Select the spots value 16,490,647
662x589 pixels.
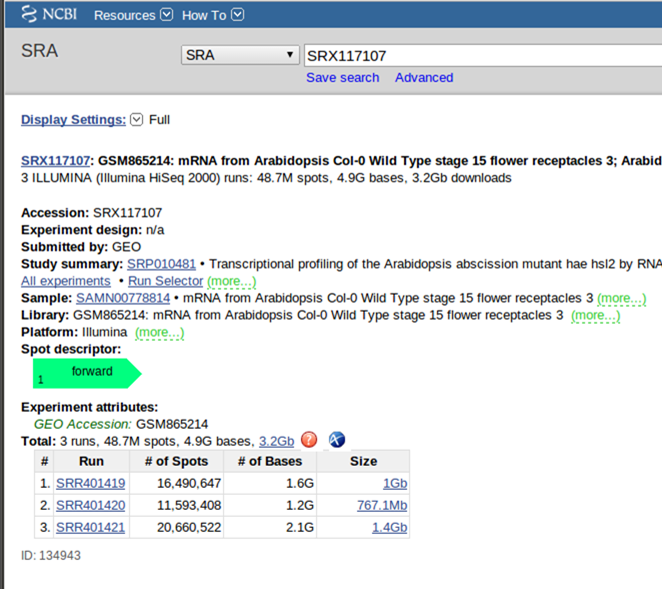189,483
